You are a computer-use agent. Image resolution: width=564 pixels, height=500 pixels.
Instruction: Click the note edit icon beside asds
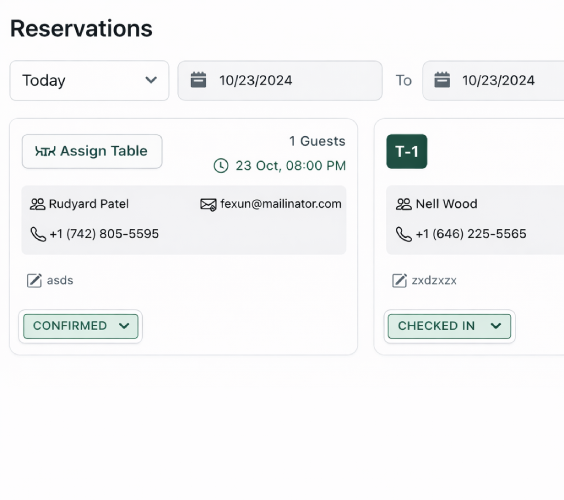point(34,281)
